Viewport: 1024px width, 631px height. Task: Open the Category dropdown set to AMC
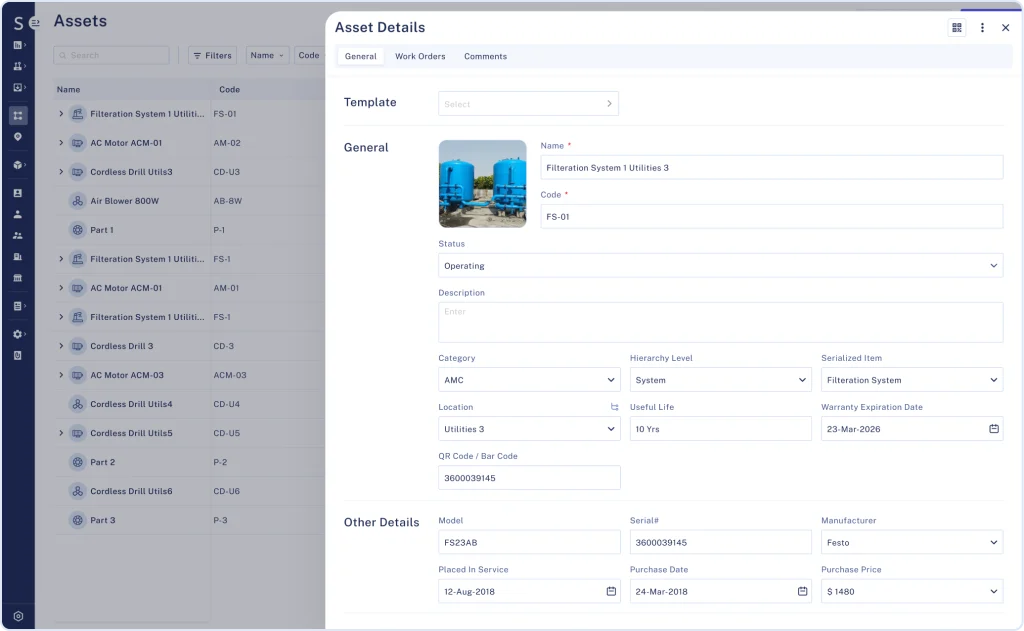[529, 380]
